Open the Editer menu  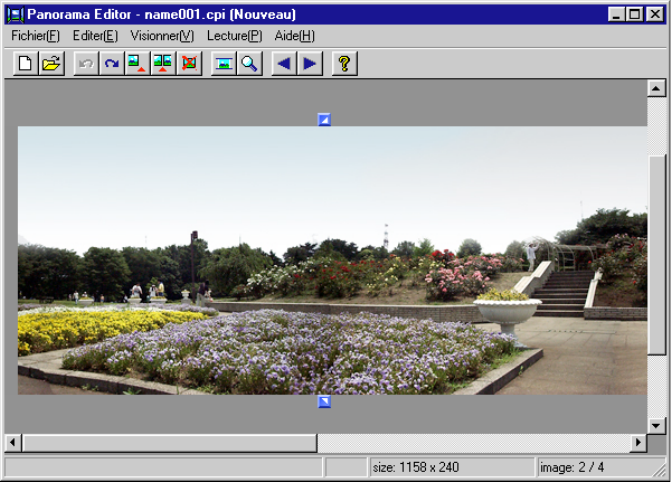(x=95, y=35)
